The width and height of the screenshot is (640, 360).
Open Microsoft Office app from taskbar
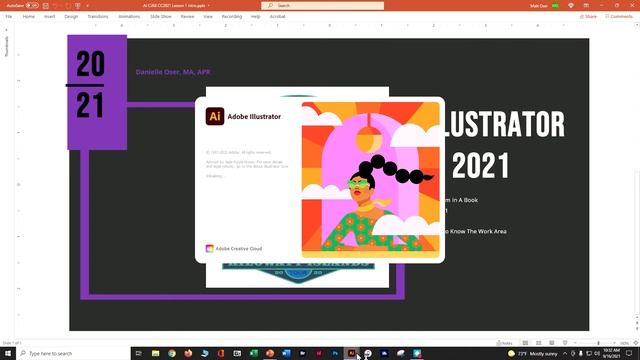(221, 353)
